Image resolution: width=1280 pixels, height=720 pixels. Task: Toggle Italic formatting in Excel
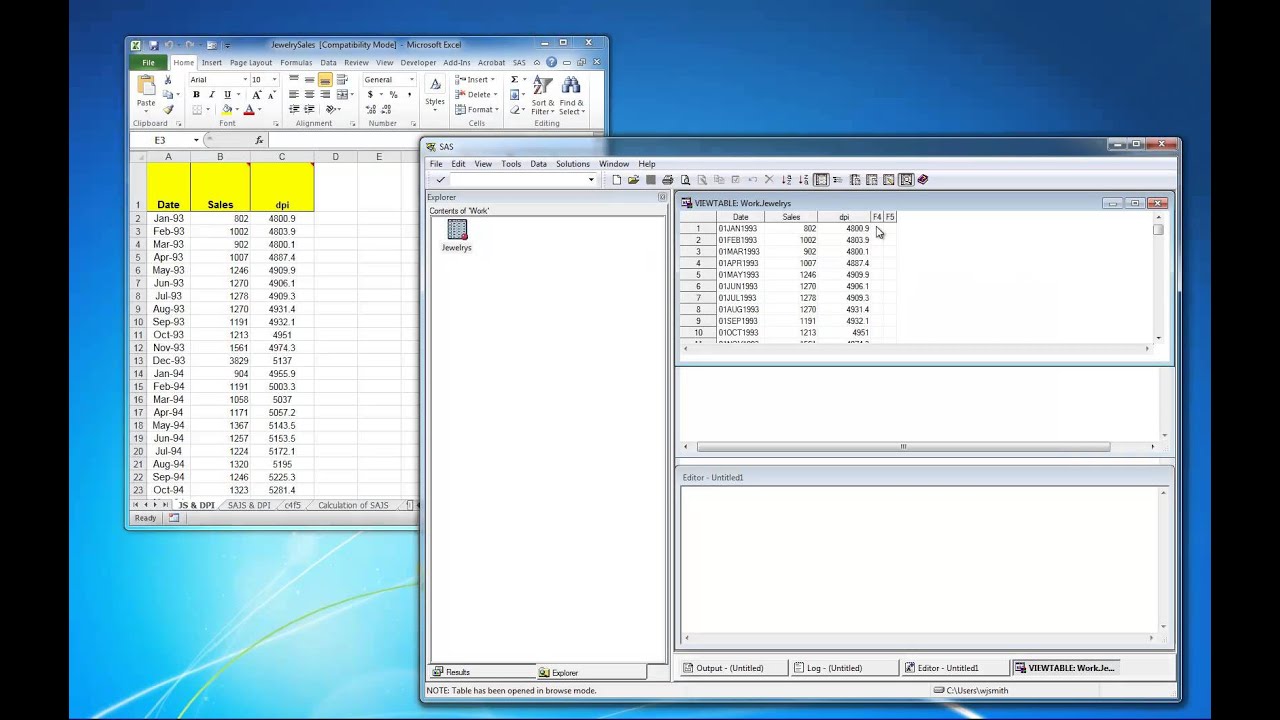211,95
